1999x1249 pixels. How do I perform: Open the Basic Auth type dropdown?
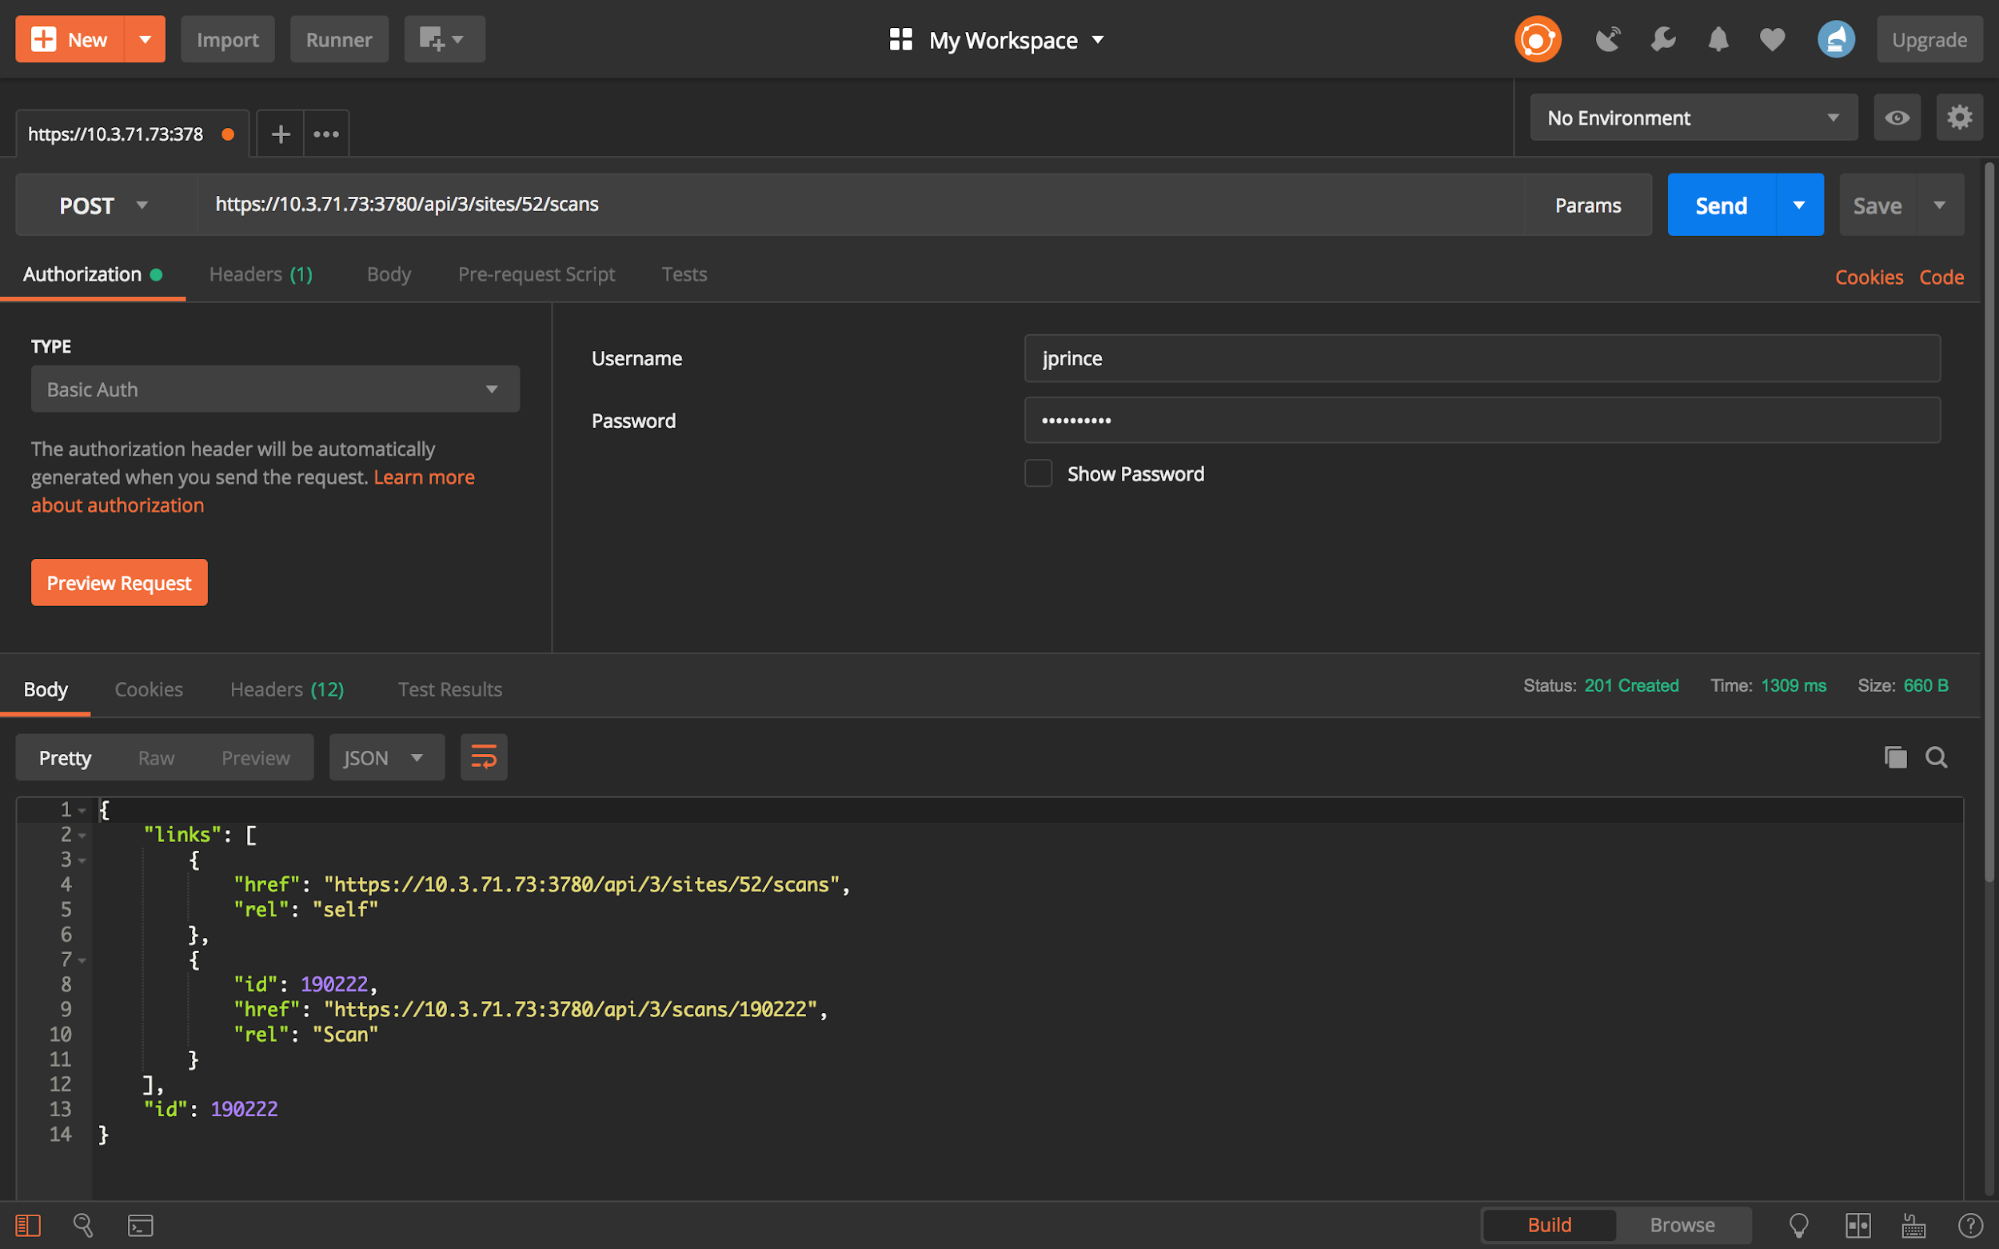click(x=274, y=389)
